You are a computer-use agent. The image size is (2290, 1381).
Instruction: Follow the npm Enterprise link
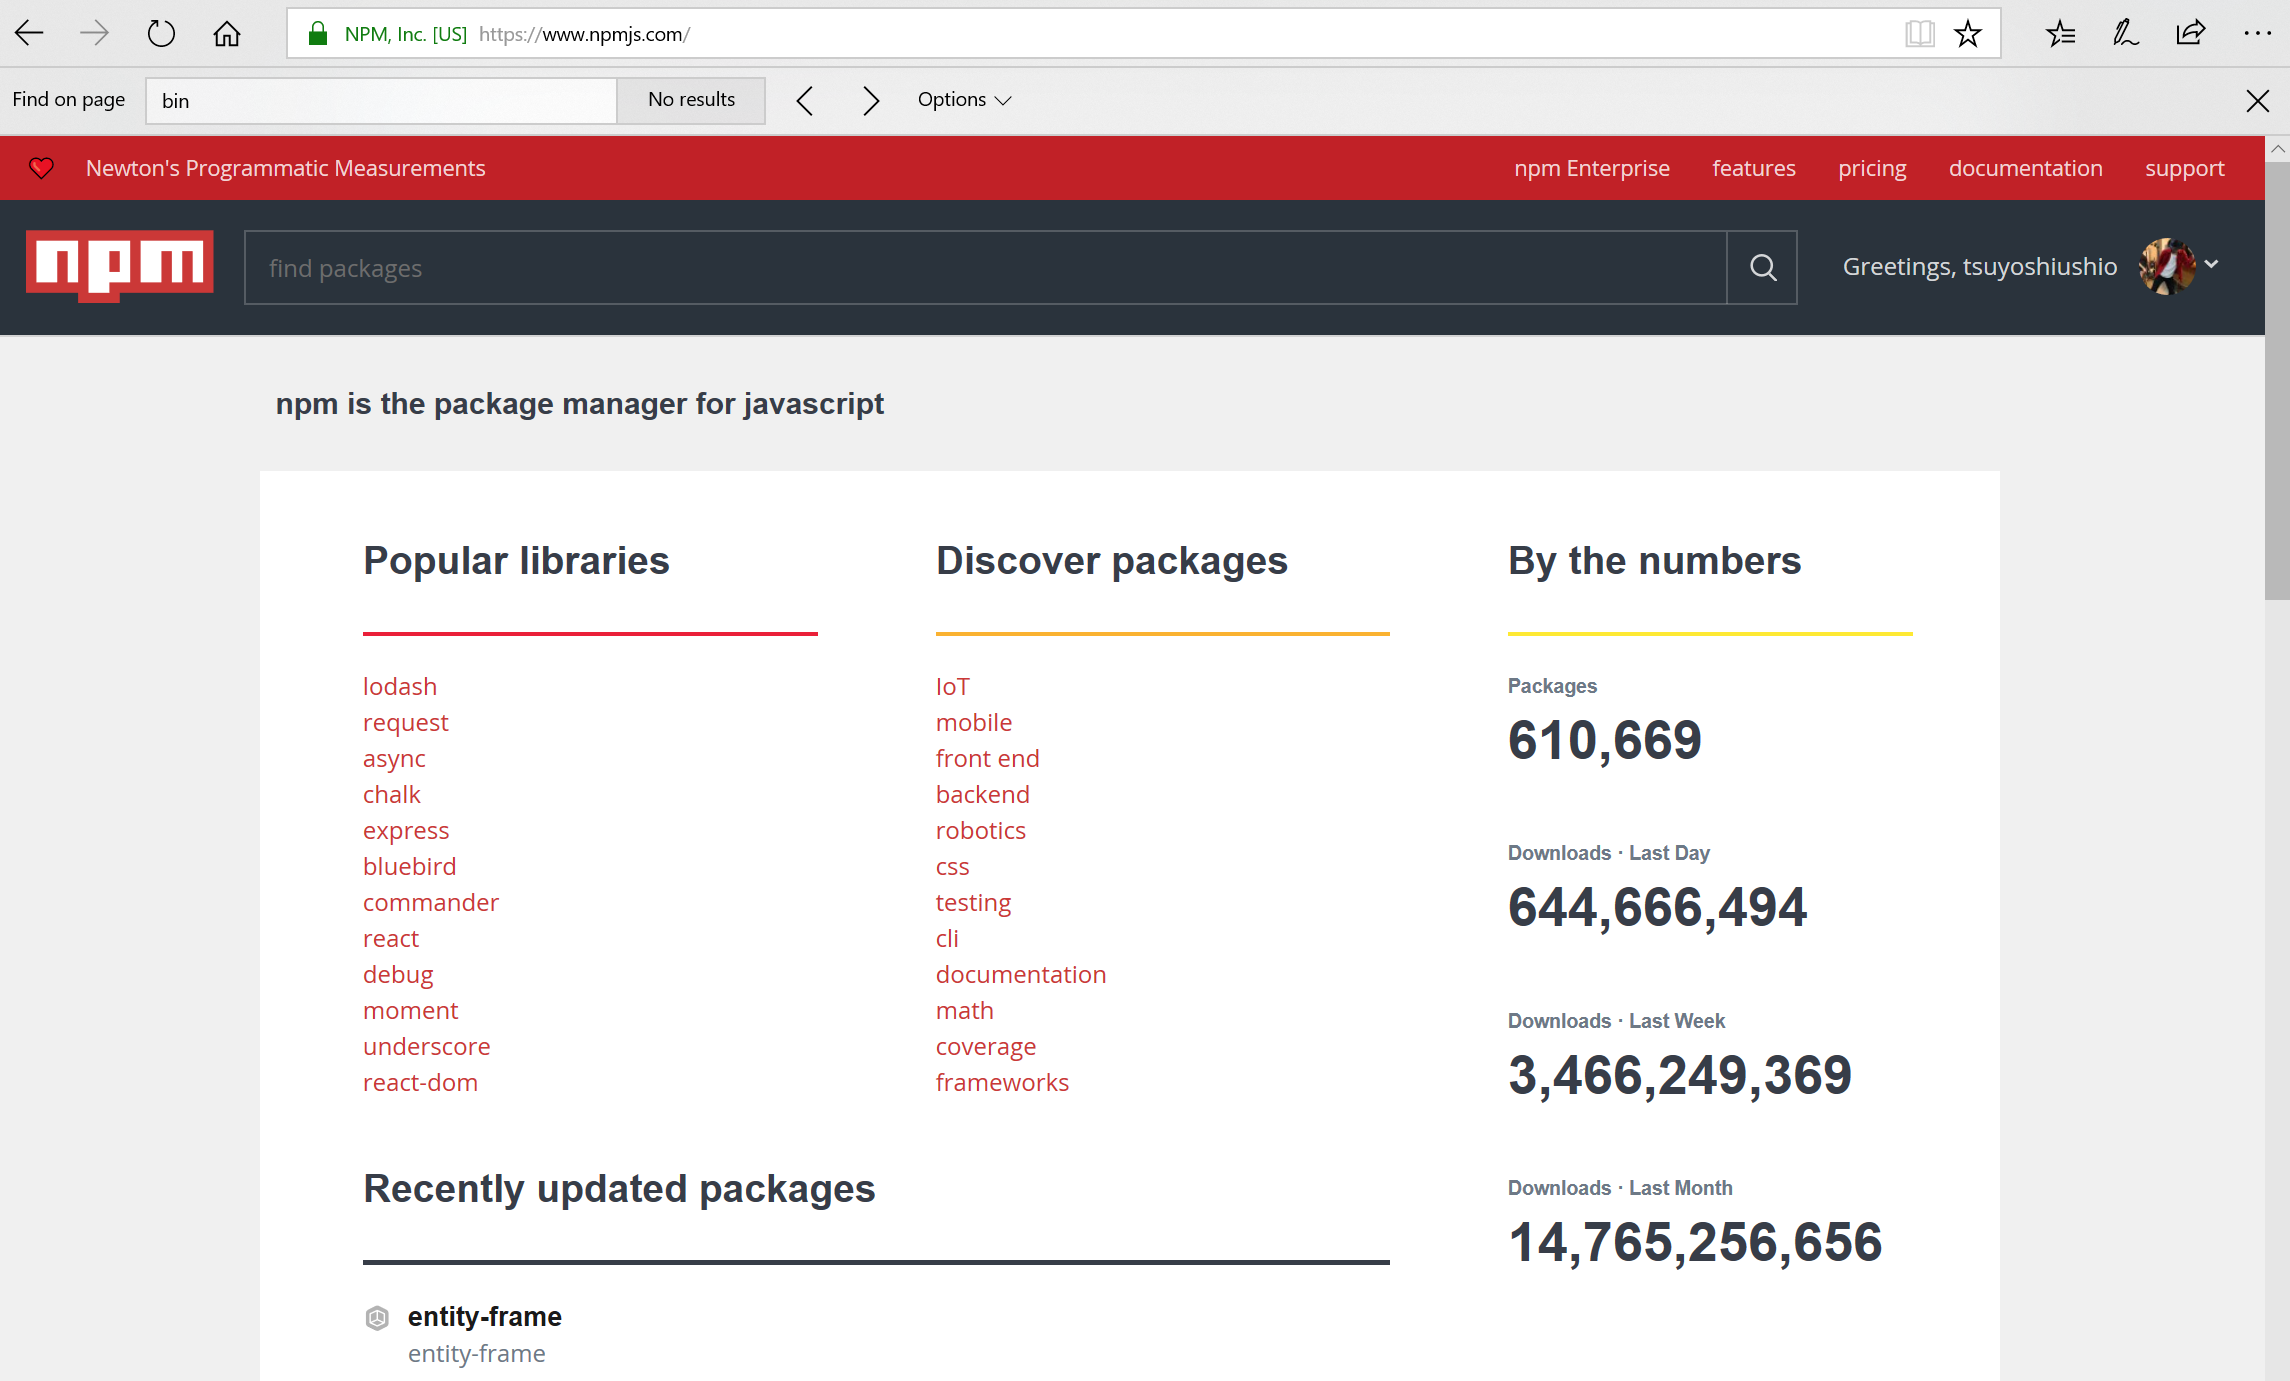[1592, 167]
